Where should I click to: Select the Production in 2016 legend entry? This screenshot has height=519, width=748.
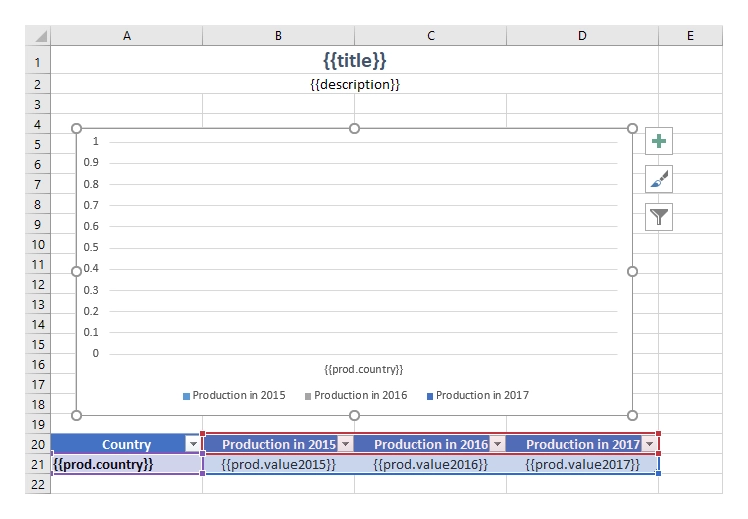click(356, 395)
